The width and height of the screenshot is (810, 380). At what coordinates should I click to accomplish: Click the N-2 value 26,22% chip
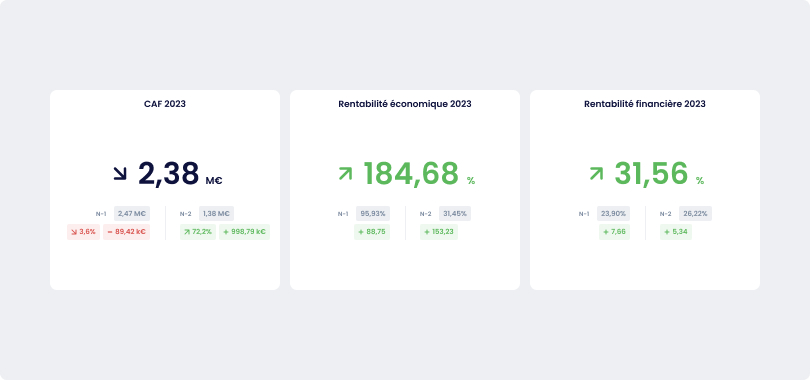tap(695, 214)
